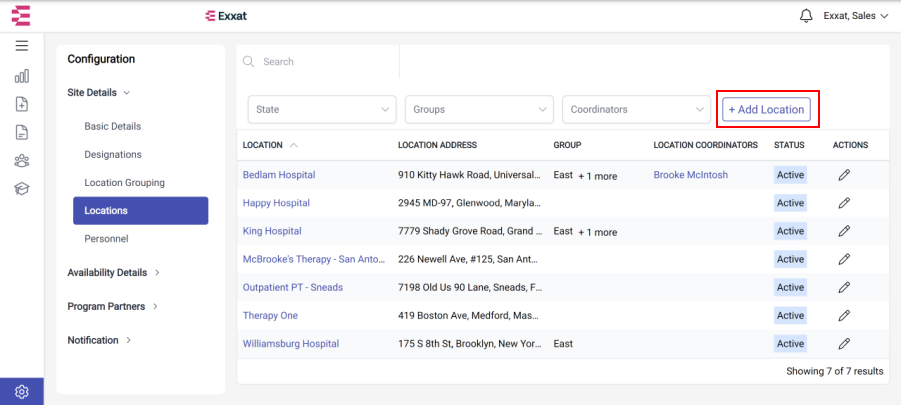
Task: Open the State filter dropdown
Action: [x=322, y=109]
